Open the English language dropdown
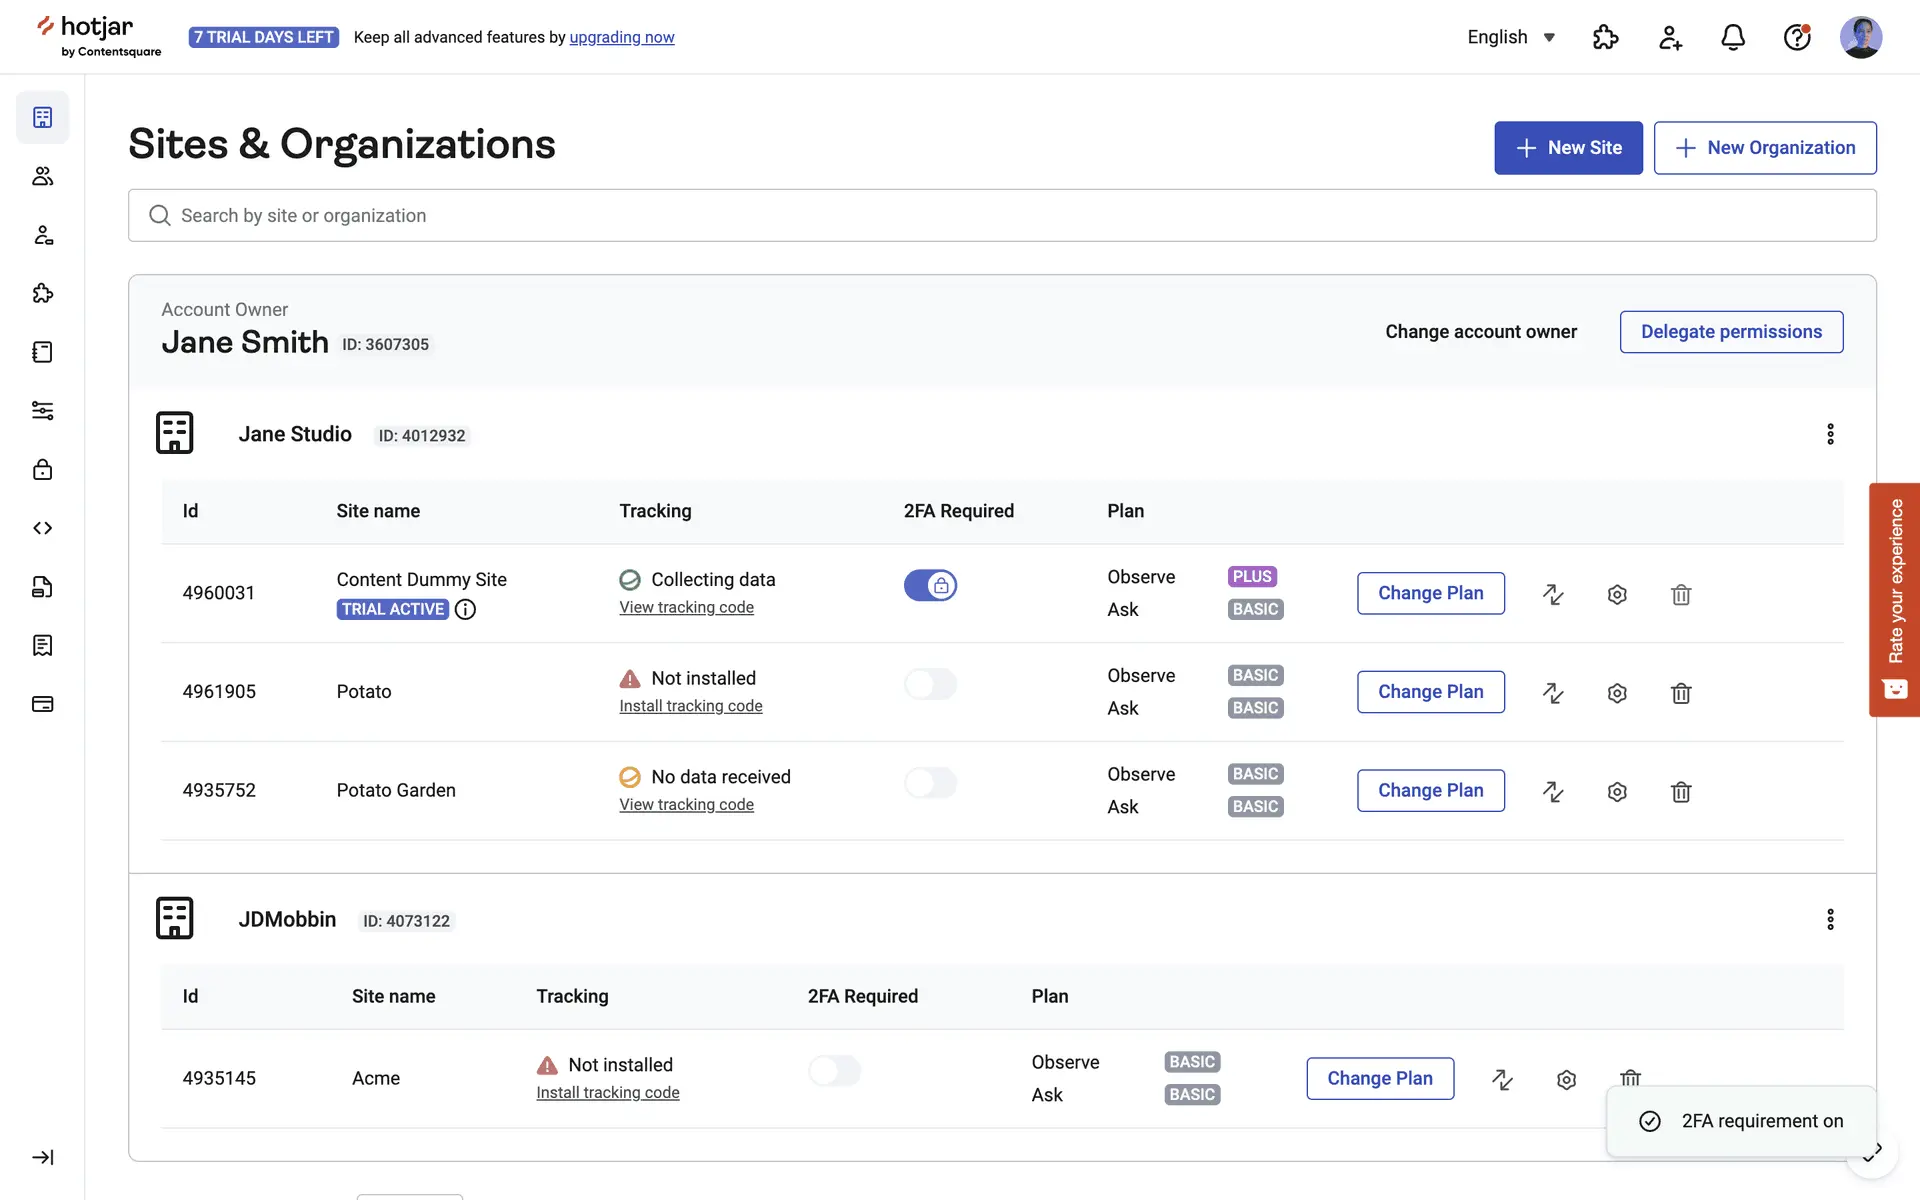1920x1200 pixels. [x=1511, y=38]
